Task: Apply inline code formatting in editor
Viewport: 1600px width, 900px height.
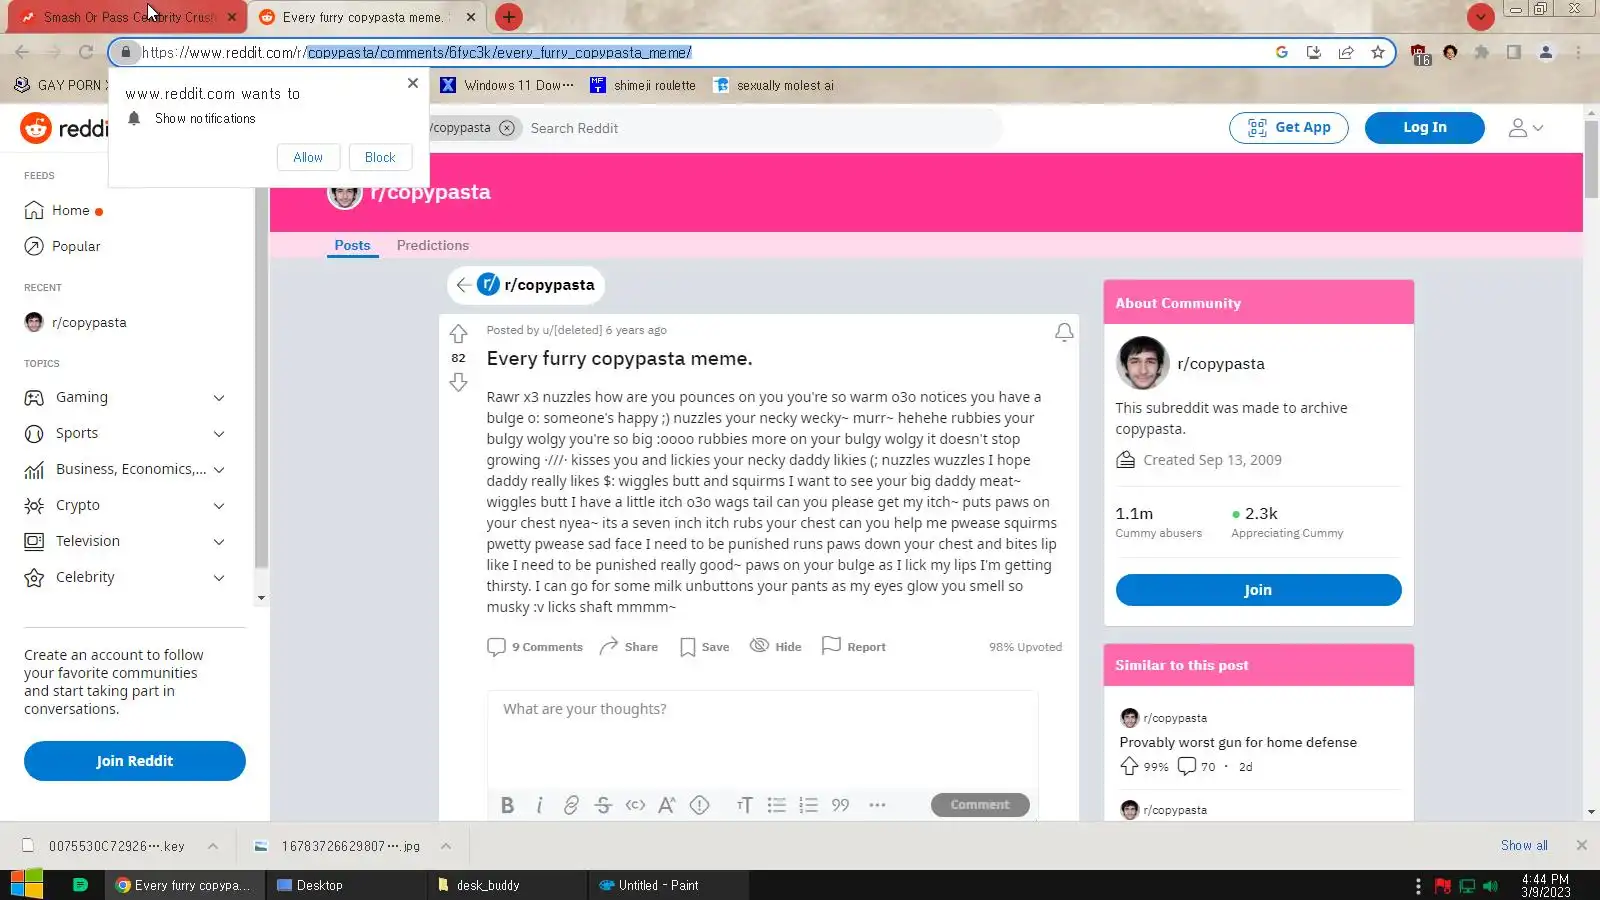Action: [x=635, y=805]
